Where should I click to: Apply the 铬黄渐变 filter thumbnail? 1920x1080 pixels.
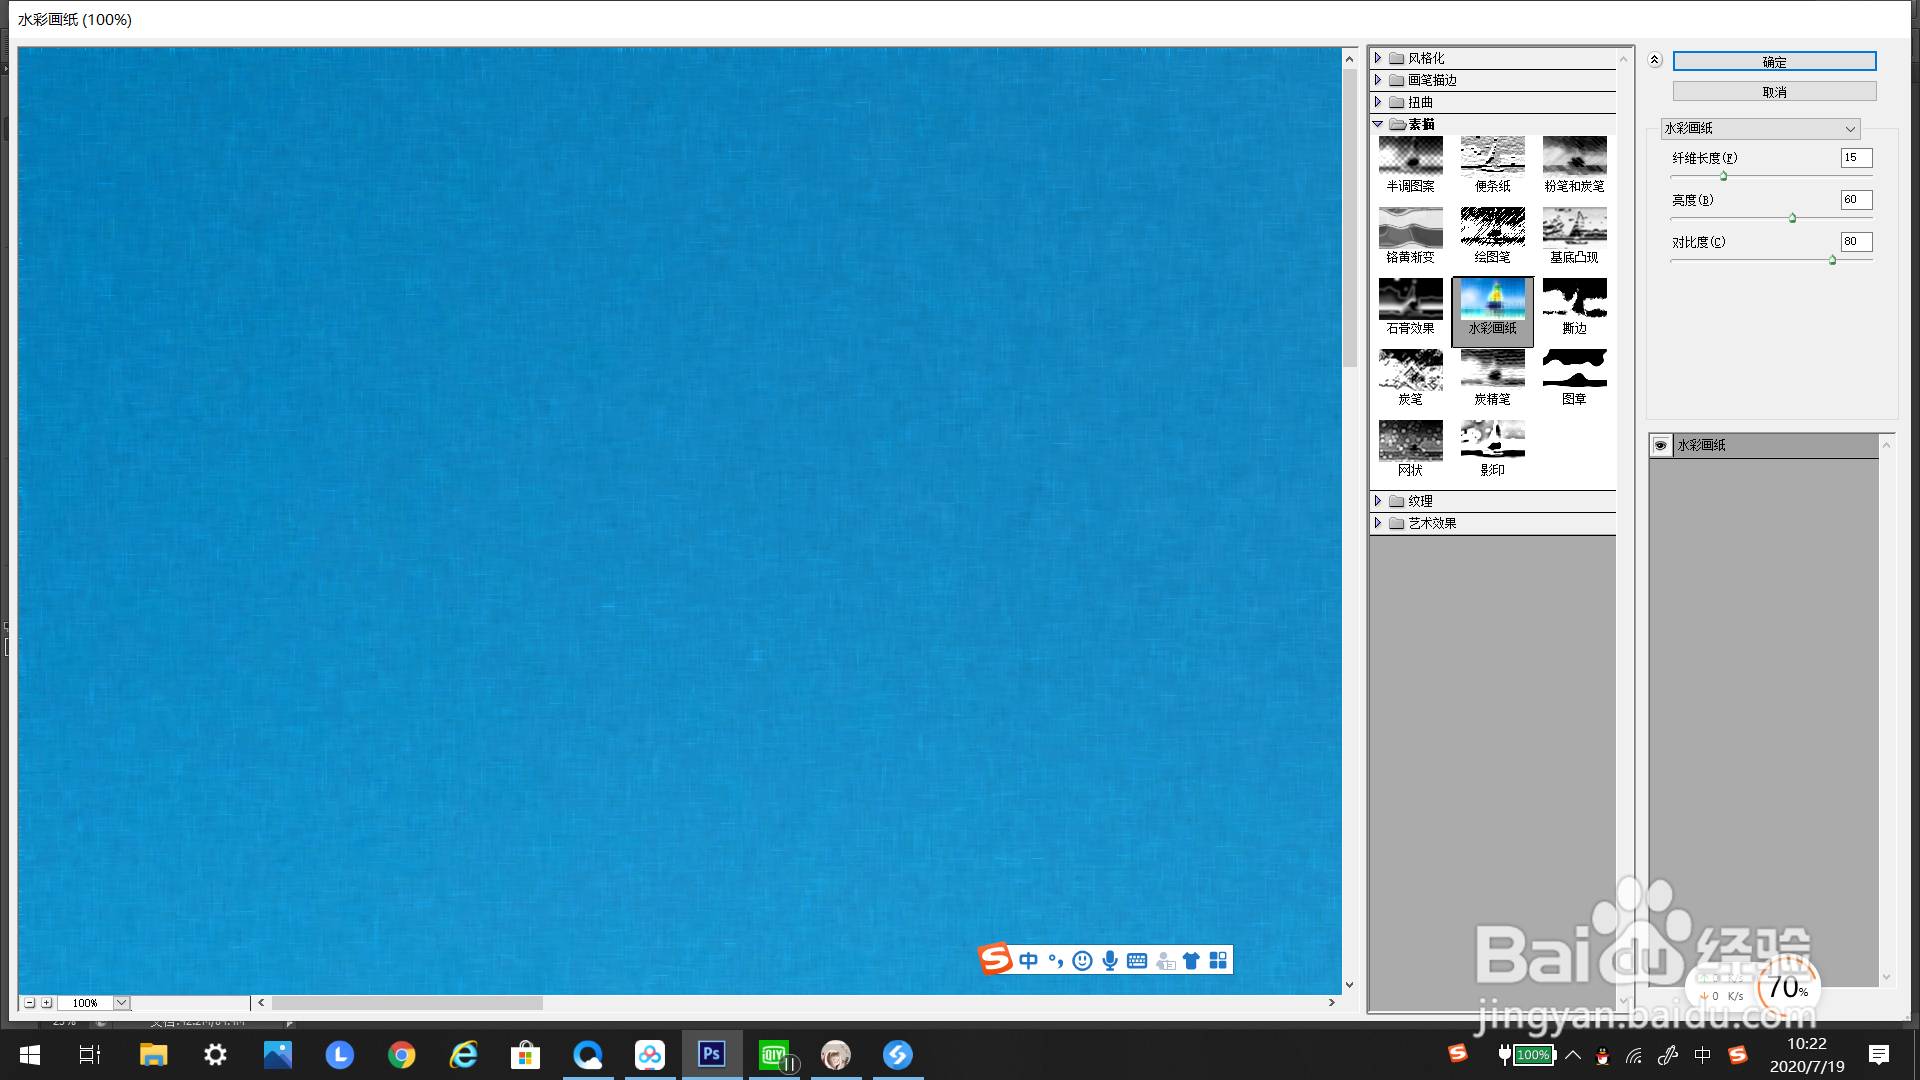[1410, 228]
